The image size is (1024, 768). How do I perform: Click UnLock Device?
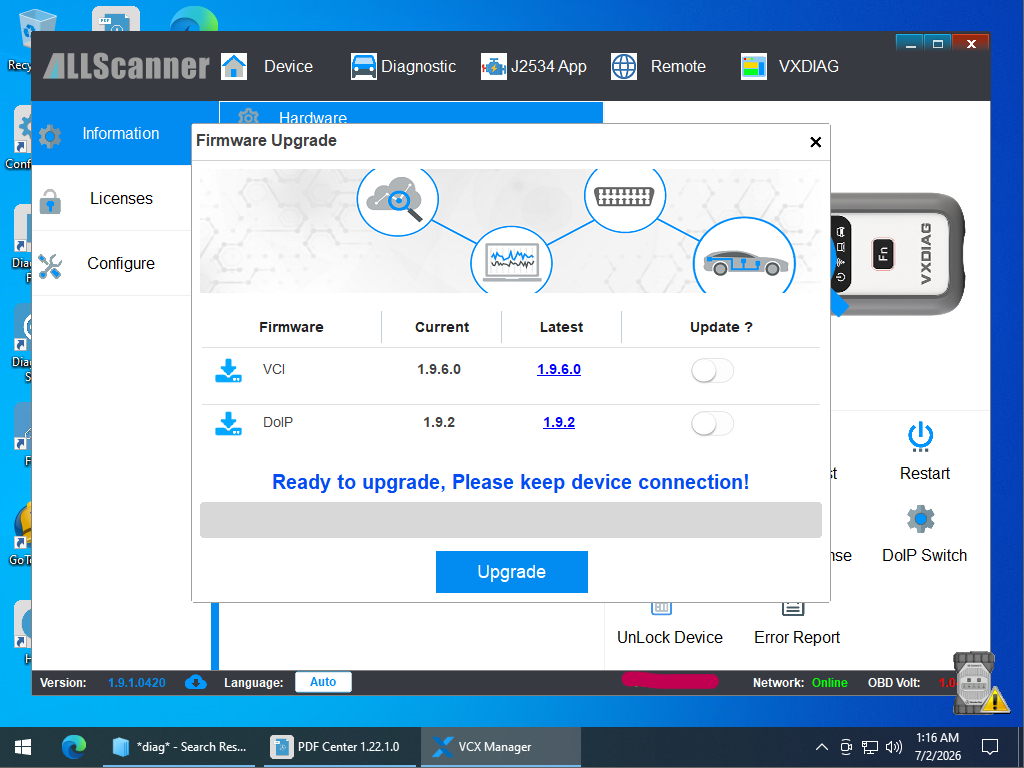669,637
